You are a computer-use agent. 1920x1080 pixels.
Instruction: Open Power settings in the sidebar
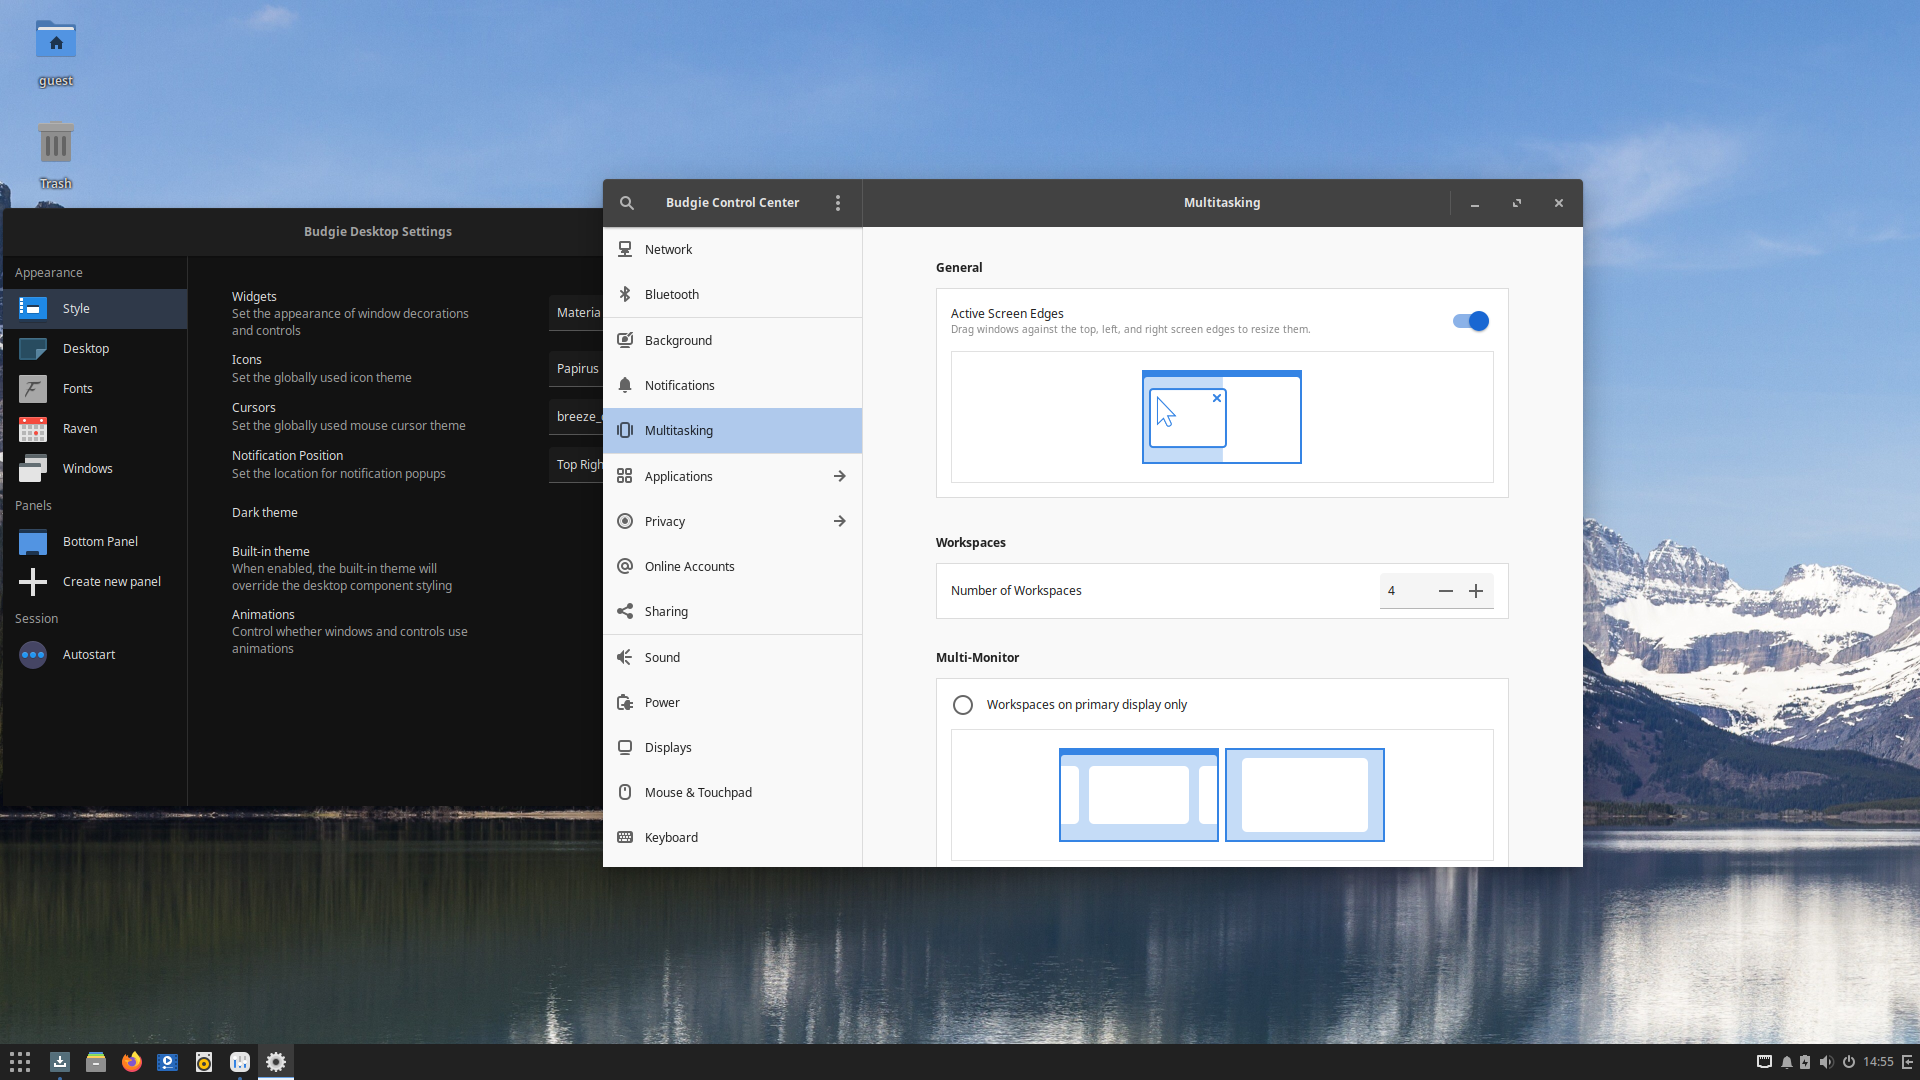tap(732, 703)
